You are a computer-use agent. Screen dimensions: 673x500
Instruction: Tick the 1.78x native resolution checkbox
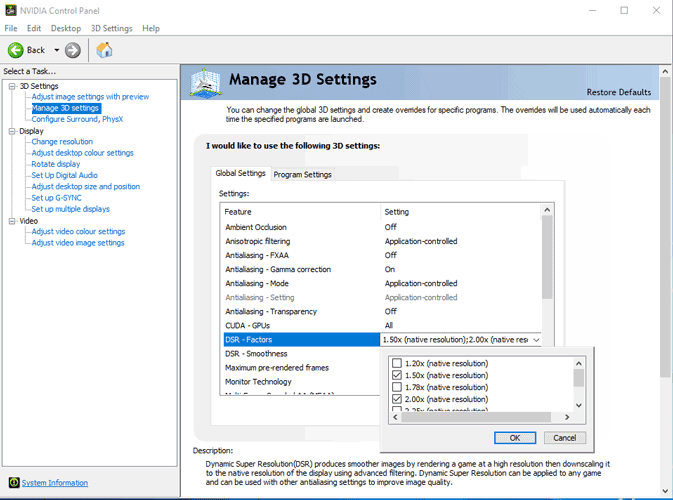pyautogui.click(x=398, y=387)
